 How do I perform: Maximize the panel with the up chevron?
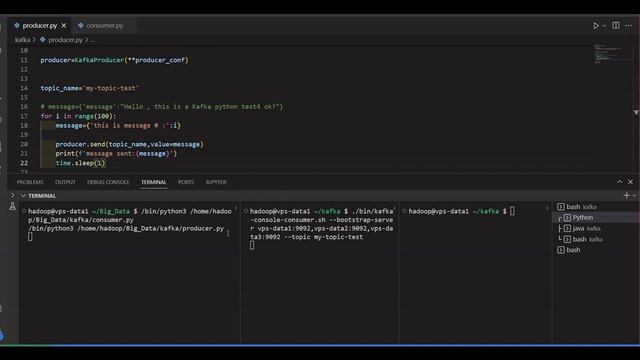tap(620, 182)
